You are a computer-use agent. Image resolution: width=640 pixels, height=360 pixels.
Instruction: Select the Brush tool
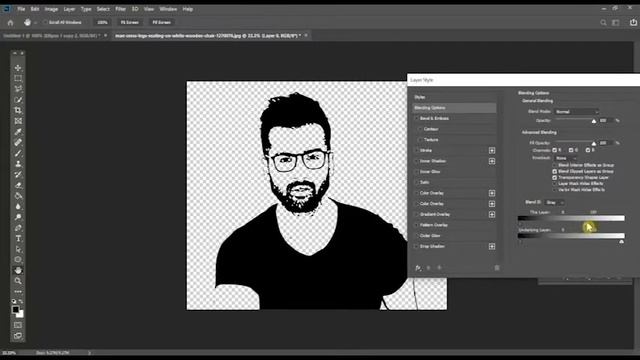coord(18,153)
